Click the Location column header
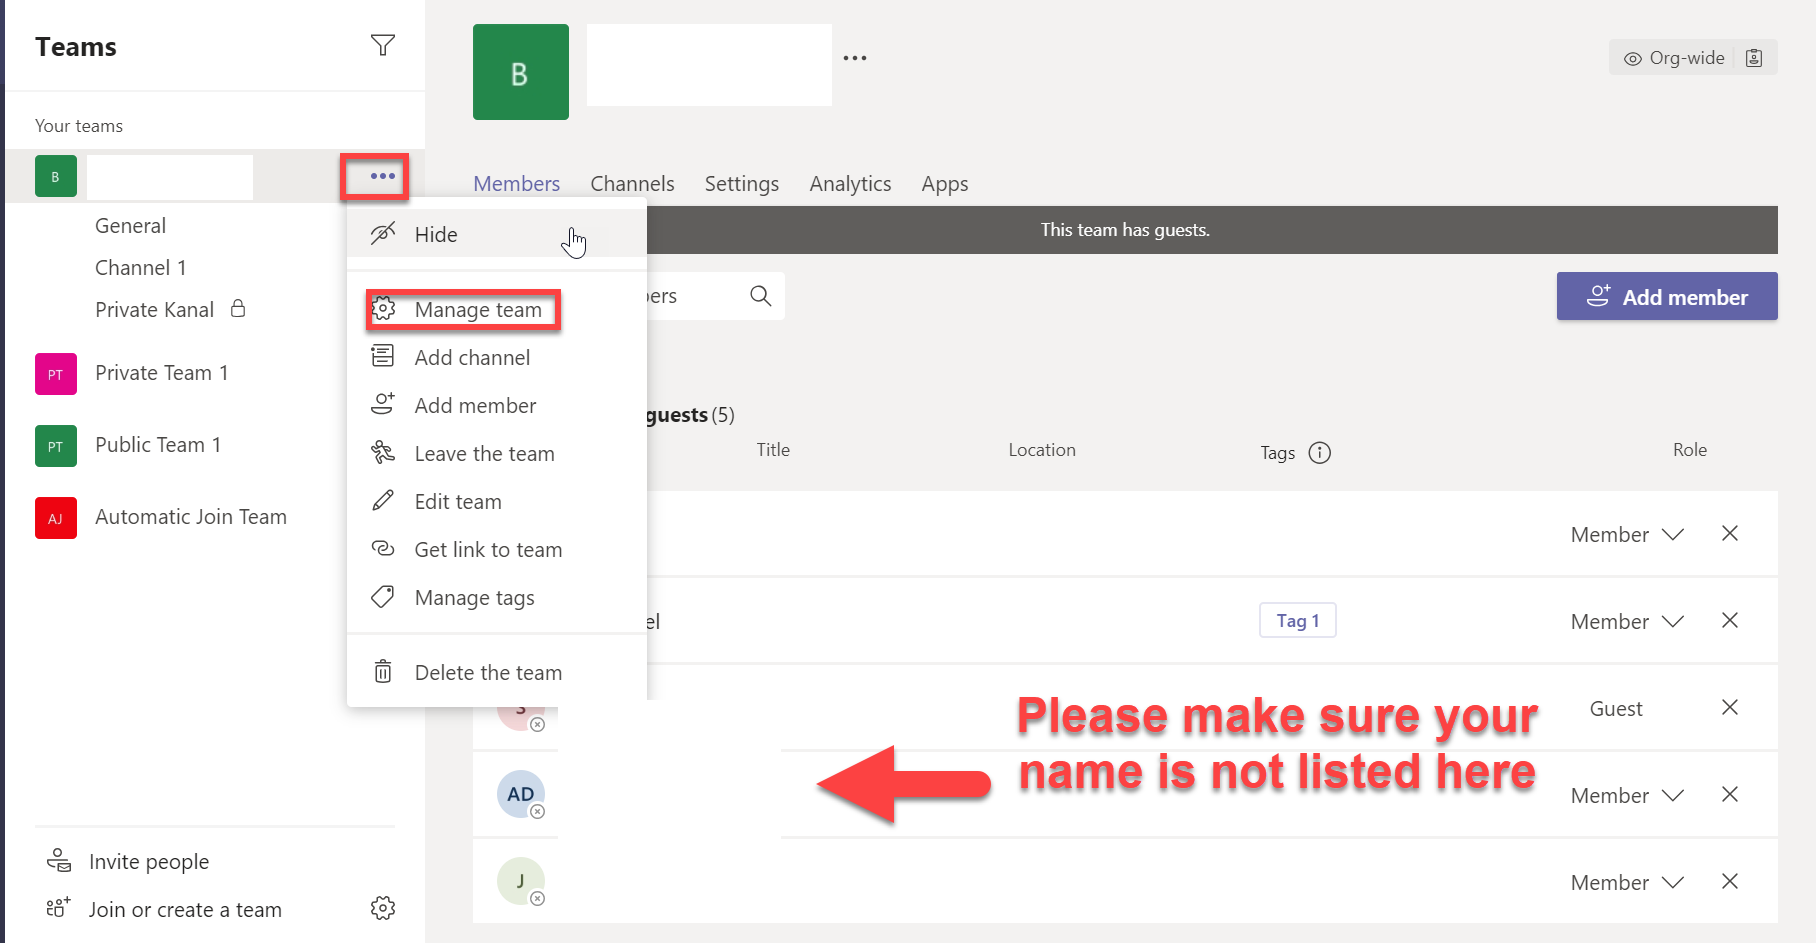The width and height of the screenshot is (1816, 943). tap(1042, 450)
